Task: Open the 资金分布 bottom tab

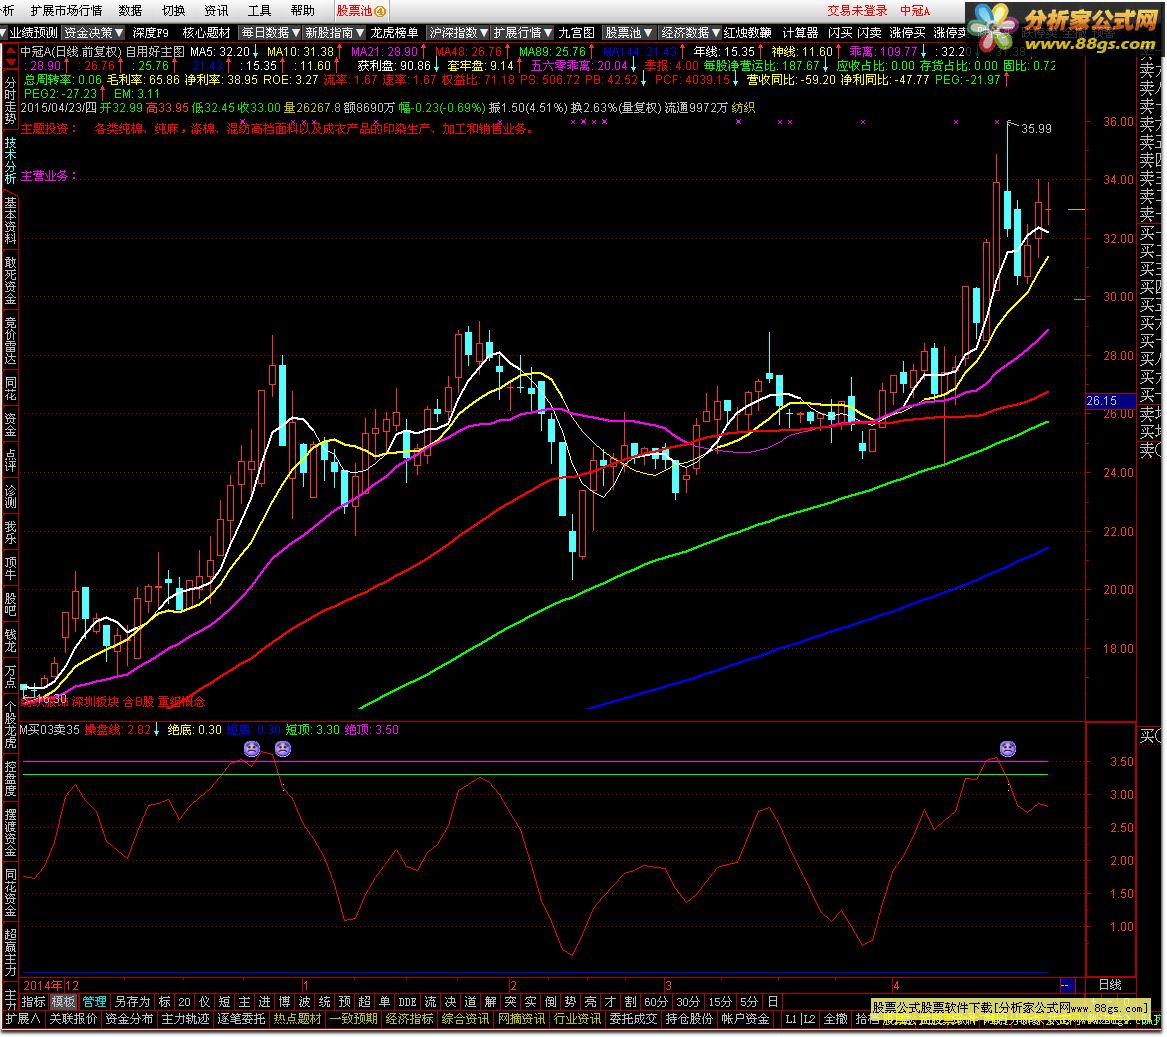Action: pos(129,1018)
